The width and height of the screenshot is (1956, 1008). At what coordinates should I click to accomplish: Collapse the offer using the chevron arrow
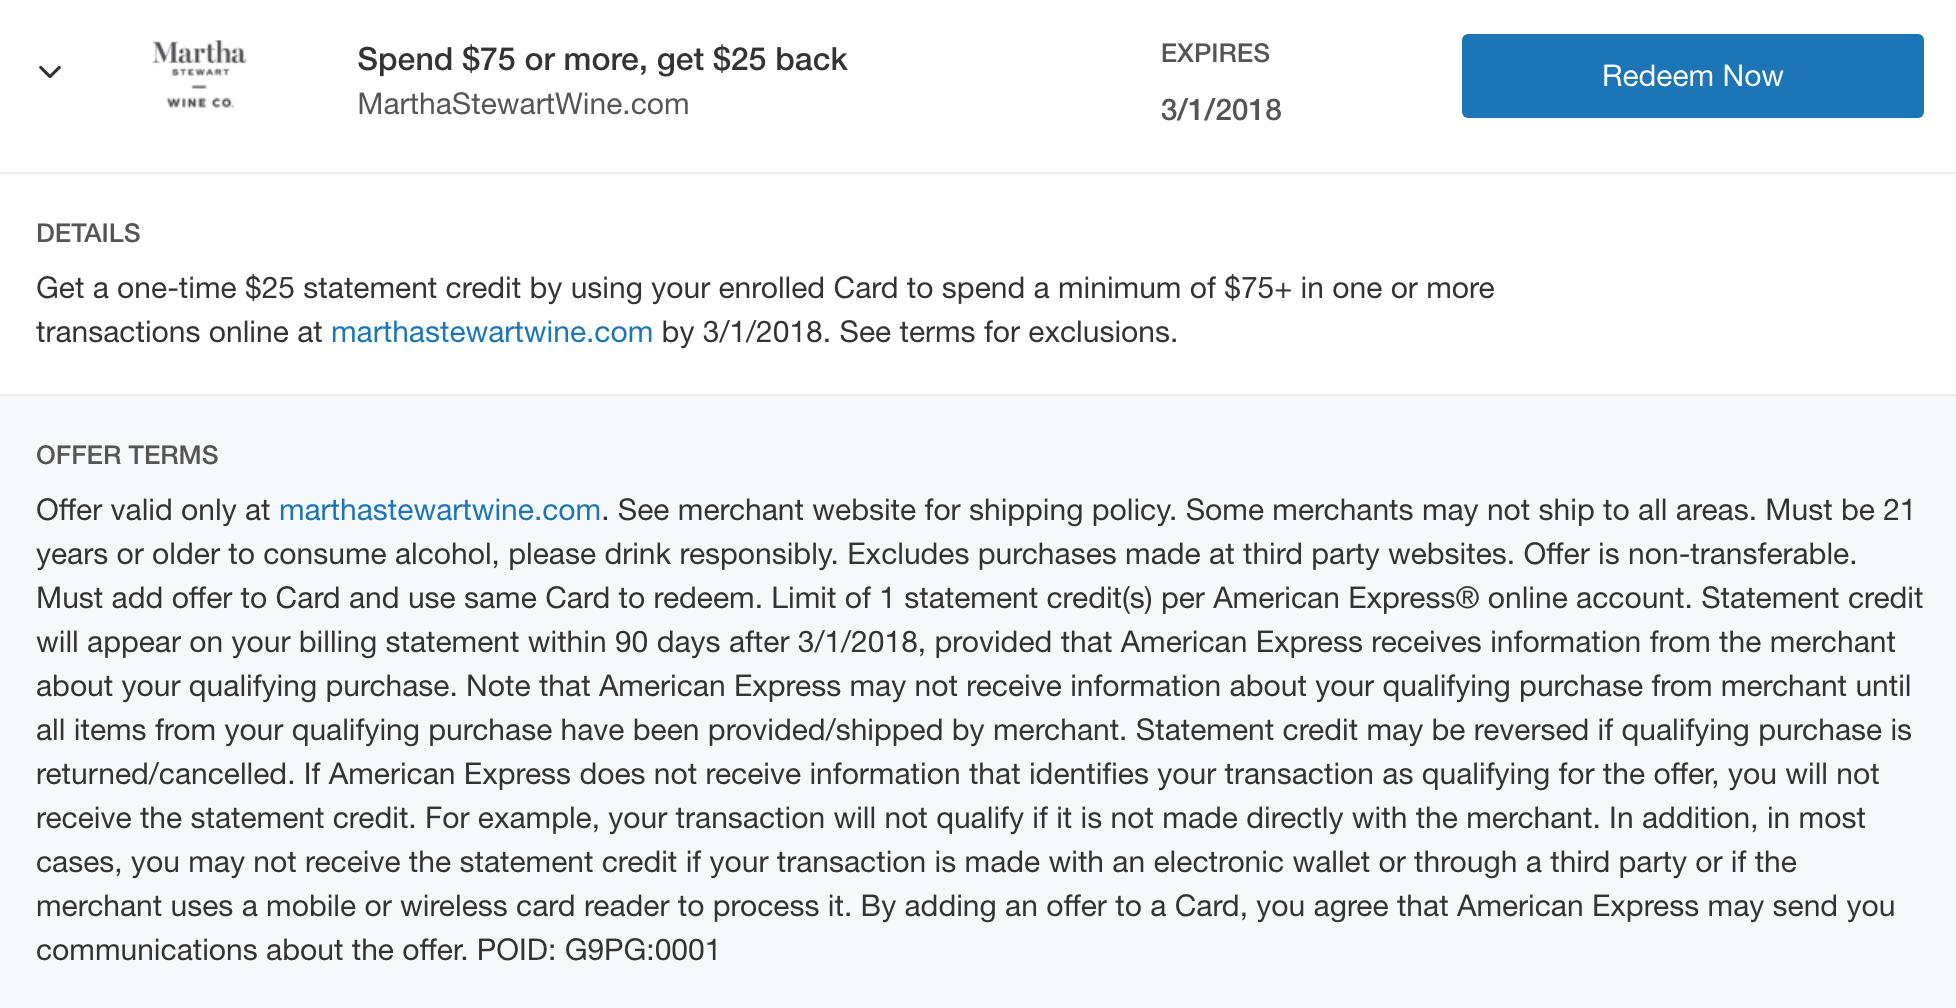(x=50, y=72)
